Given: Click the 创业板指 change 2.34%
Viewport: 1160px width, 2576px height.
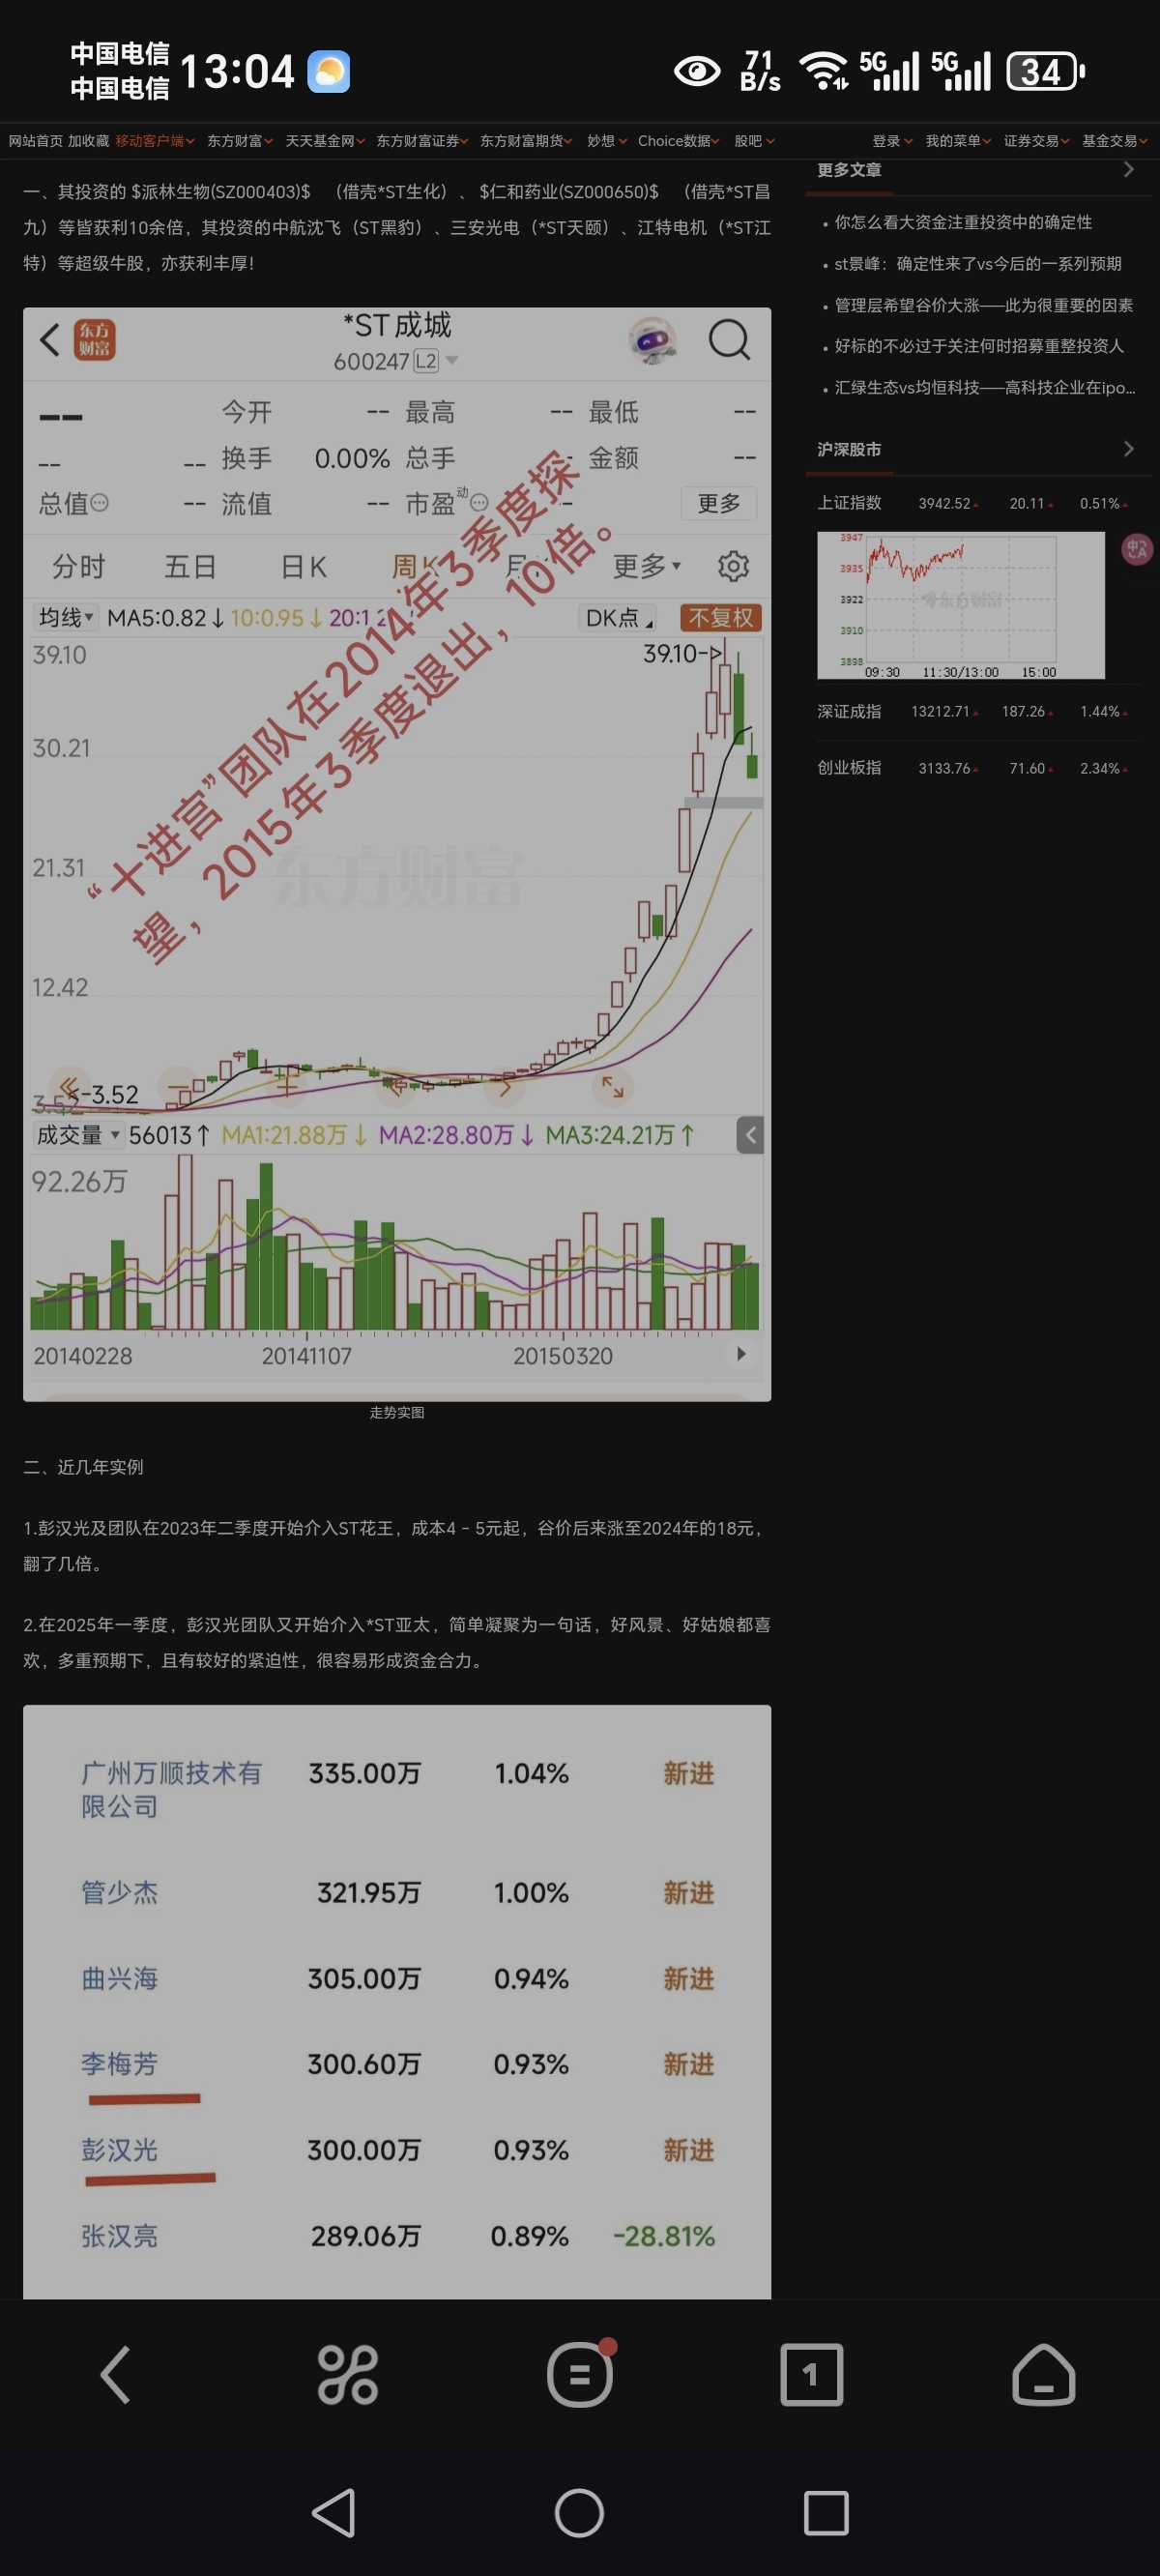Looking at the screenshot, I should (x=1100, y=768).
